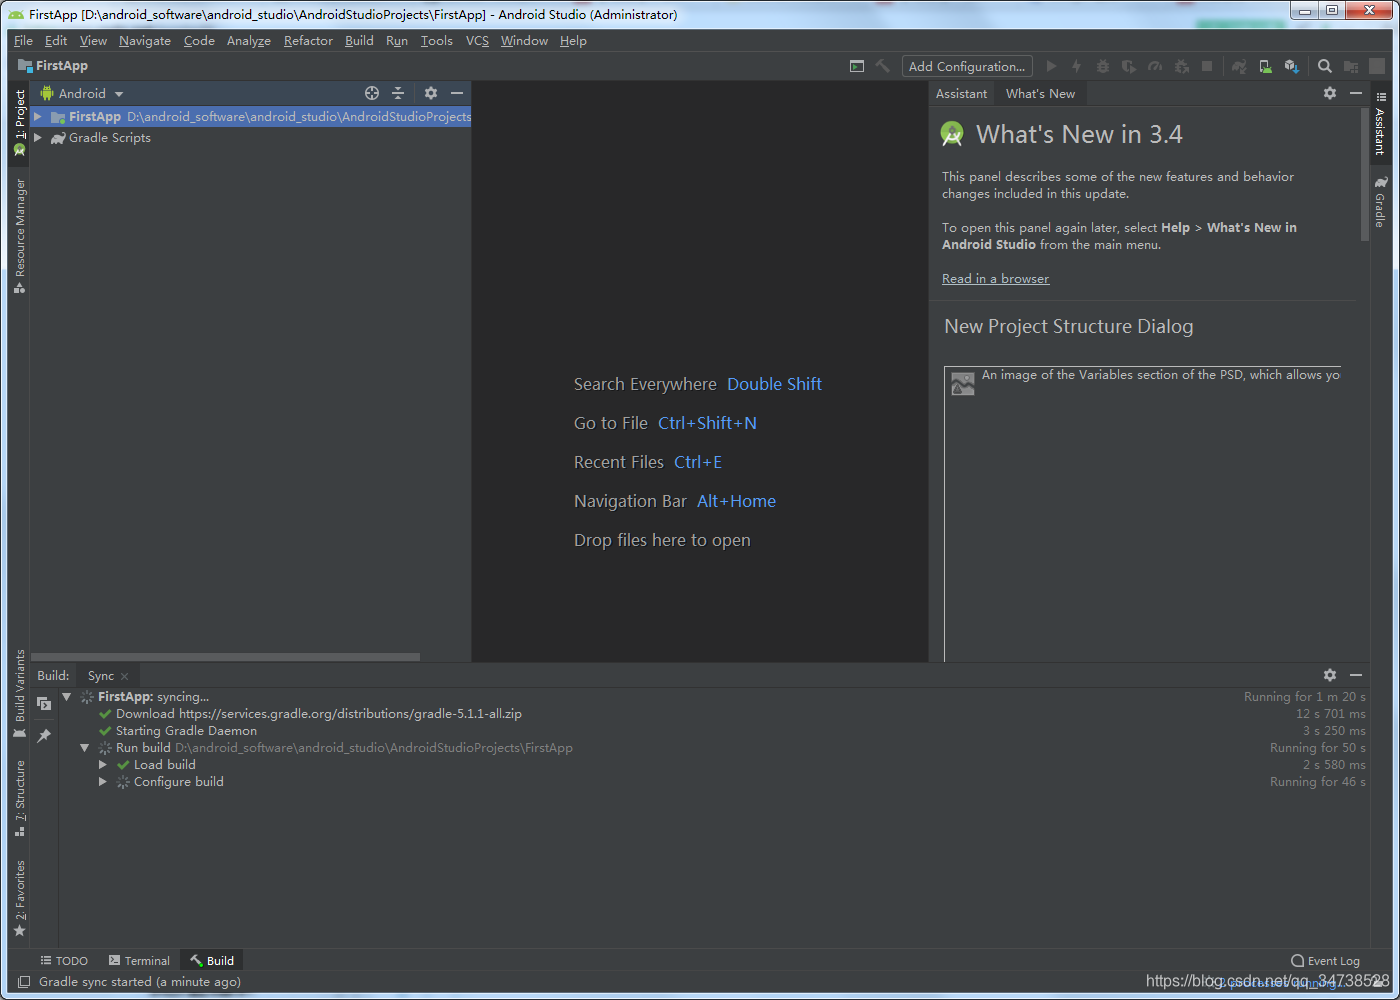This screenshot has height=1000, width=1400.
Task: Click the Debug bug icon in toolbar
Action: [1103, 66]
